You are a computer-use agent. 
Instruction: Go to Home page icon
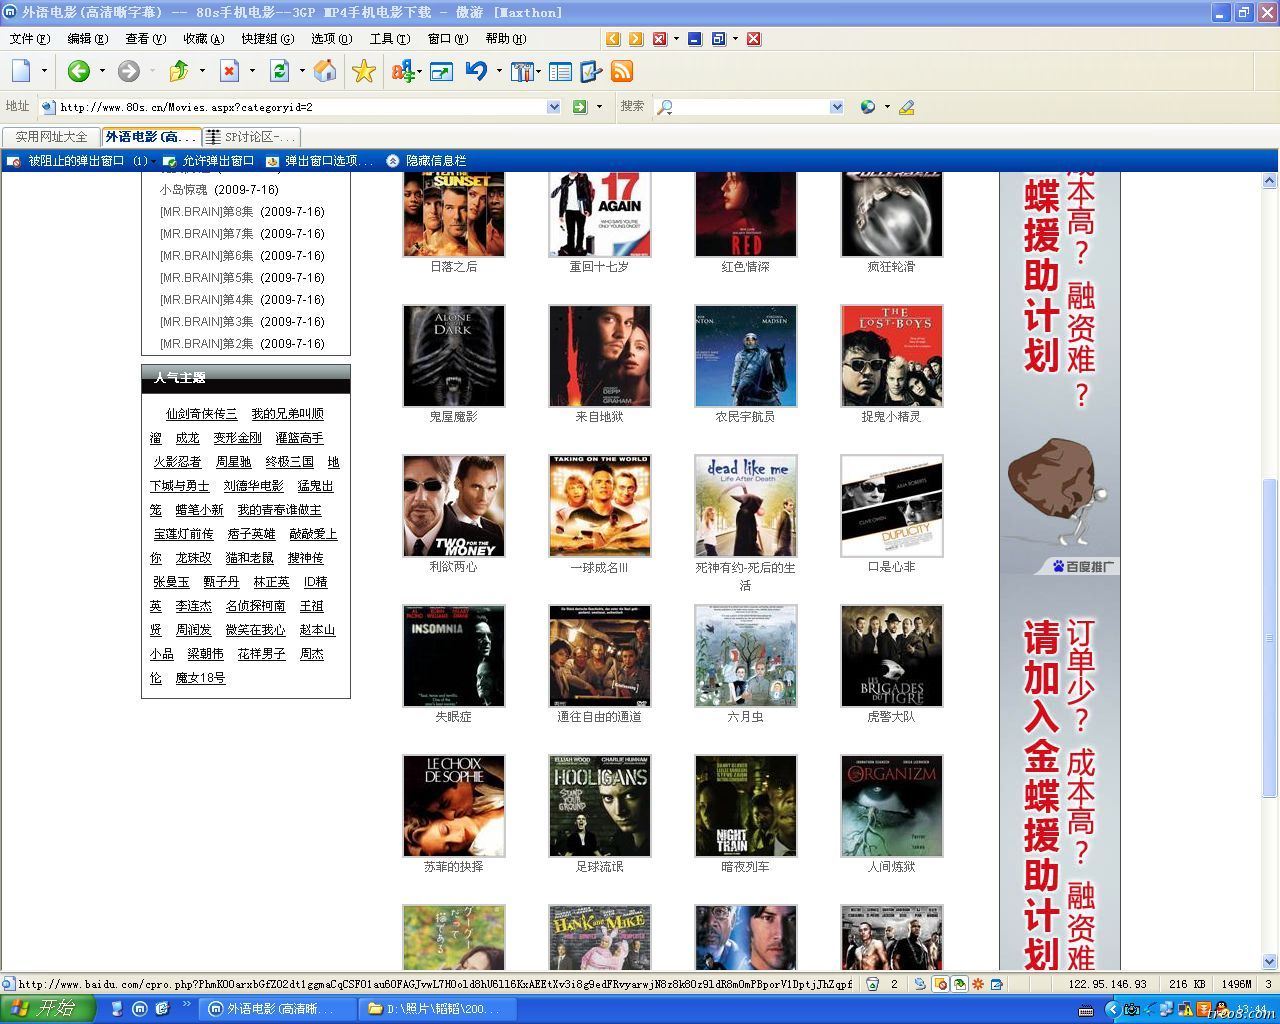(324, 71)
